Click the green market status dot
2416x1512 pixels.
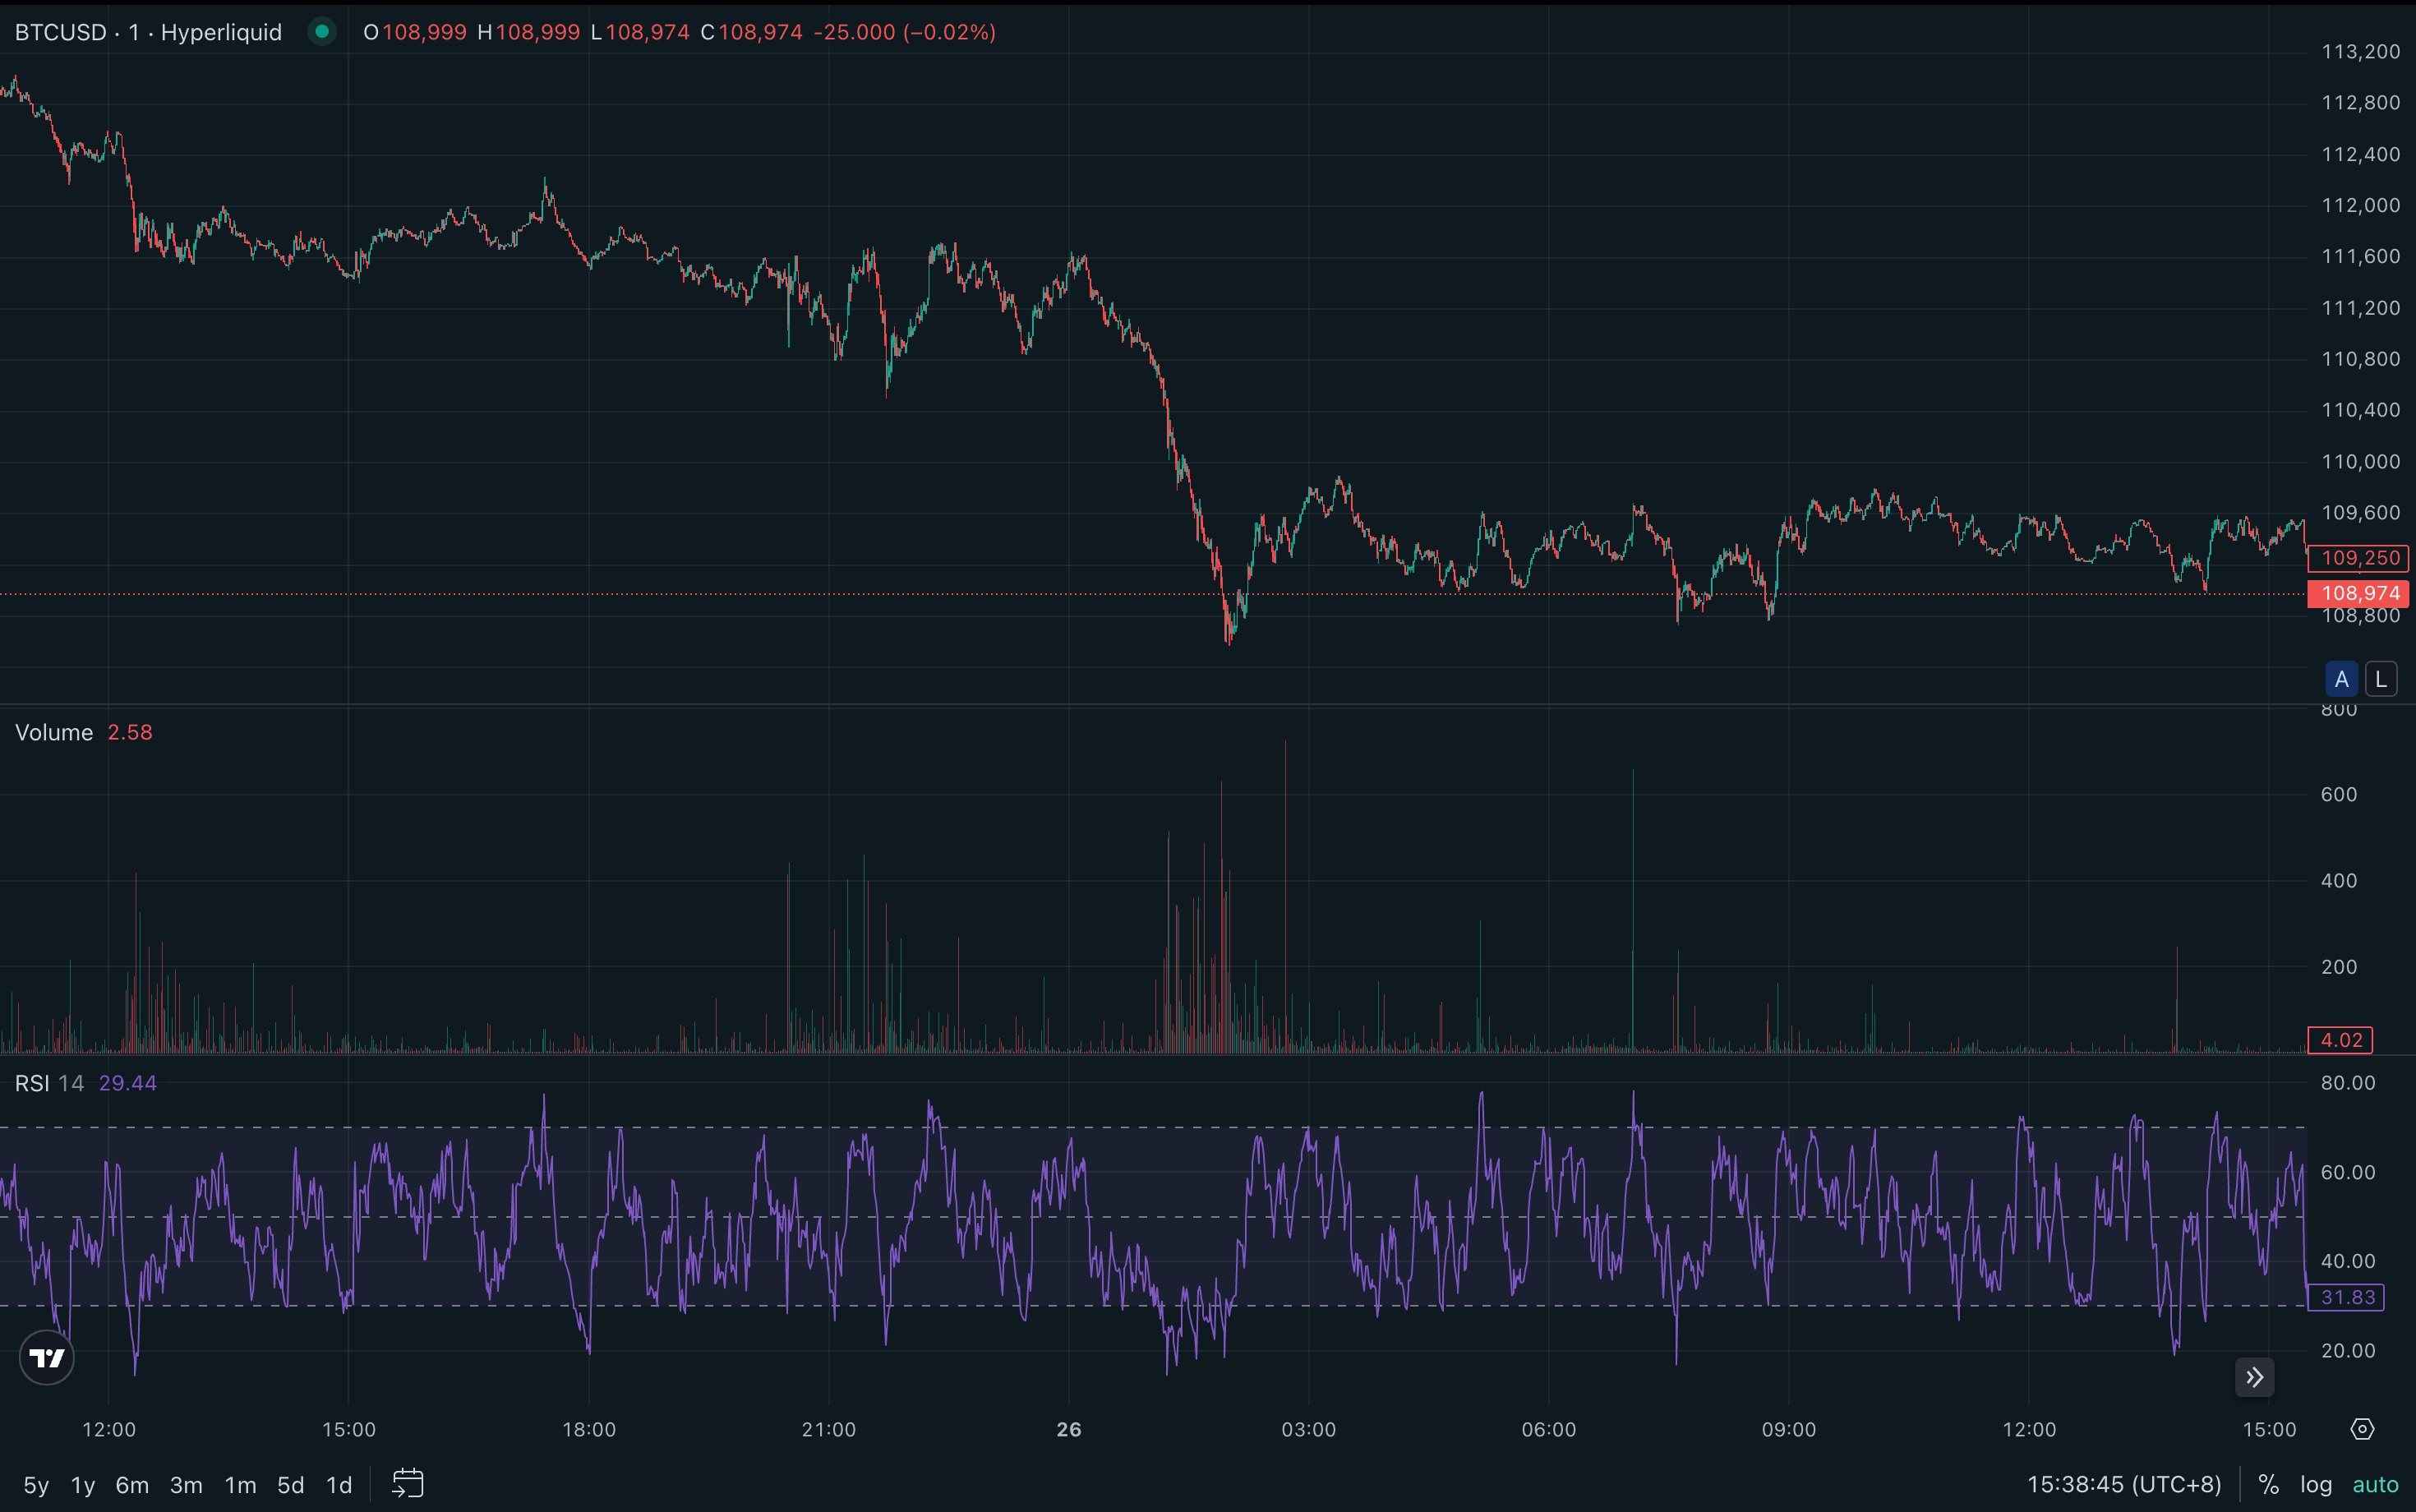coord(322,32)
